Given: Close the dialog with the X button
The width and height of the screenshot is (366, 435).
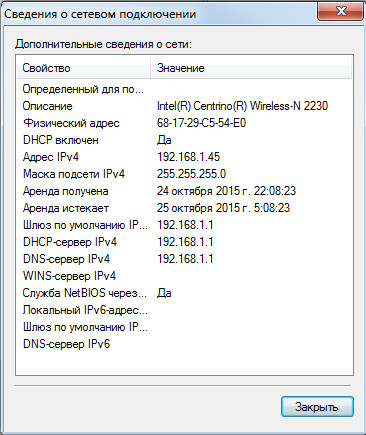Looking at the screenshot, I should coord(340,11).
